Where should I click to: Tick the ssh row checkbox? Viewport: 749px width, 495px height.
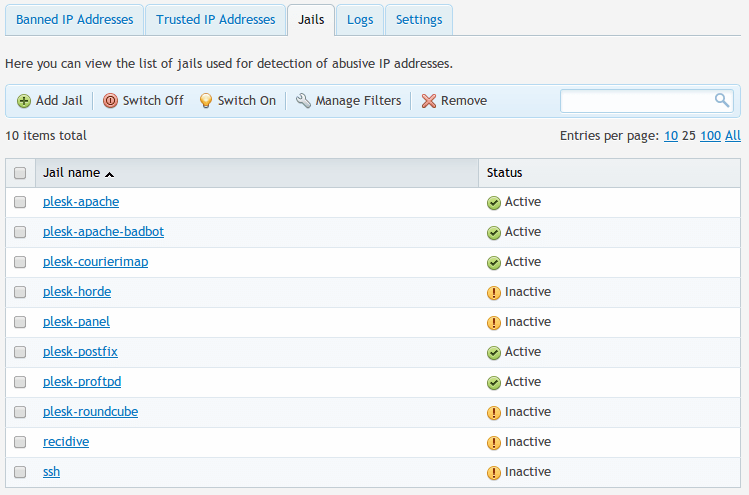pos(20,472)
